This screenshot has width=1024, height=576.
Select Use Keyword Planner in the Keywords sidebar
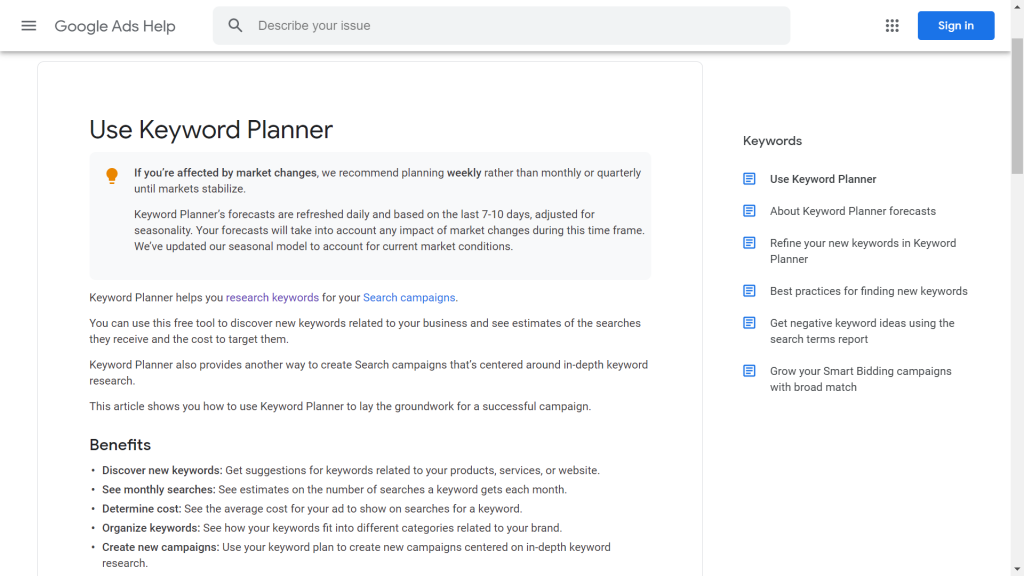pos(823,178)
